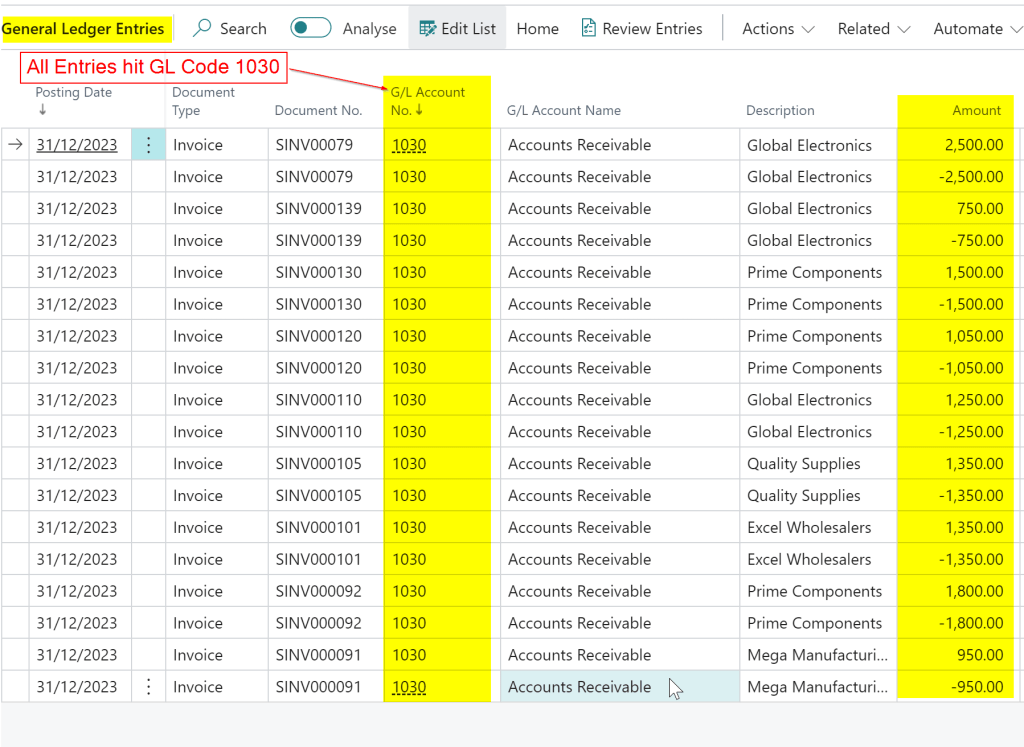The image size is (1024, 747).
Task: Click the sort arrow in G/L Account No. header
Action: pos(419,110)
